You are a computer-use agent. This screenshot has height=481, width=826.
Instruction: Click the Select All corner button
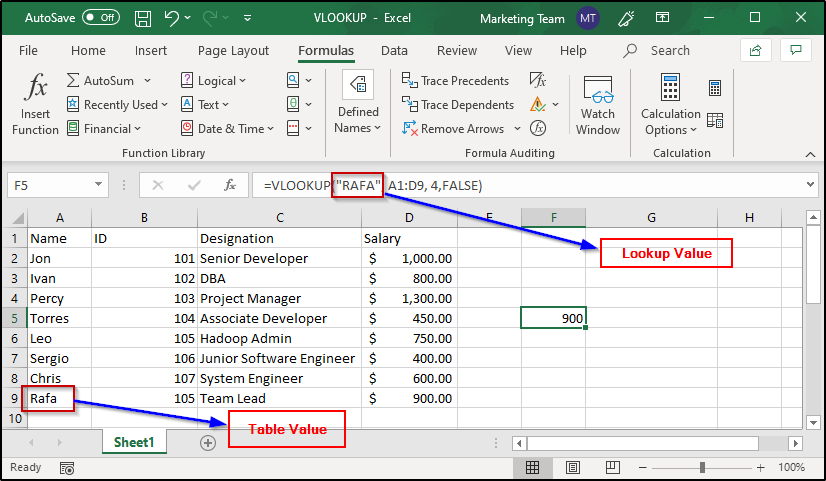(17, 218)
